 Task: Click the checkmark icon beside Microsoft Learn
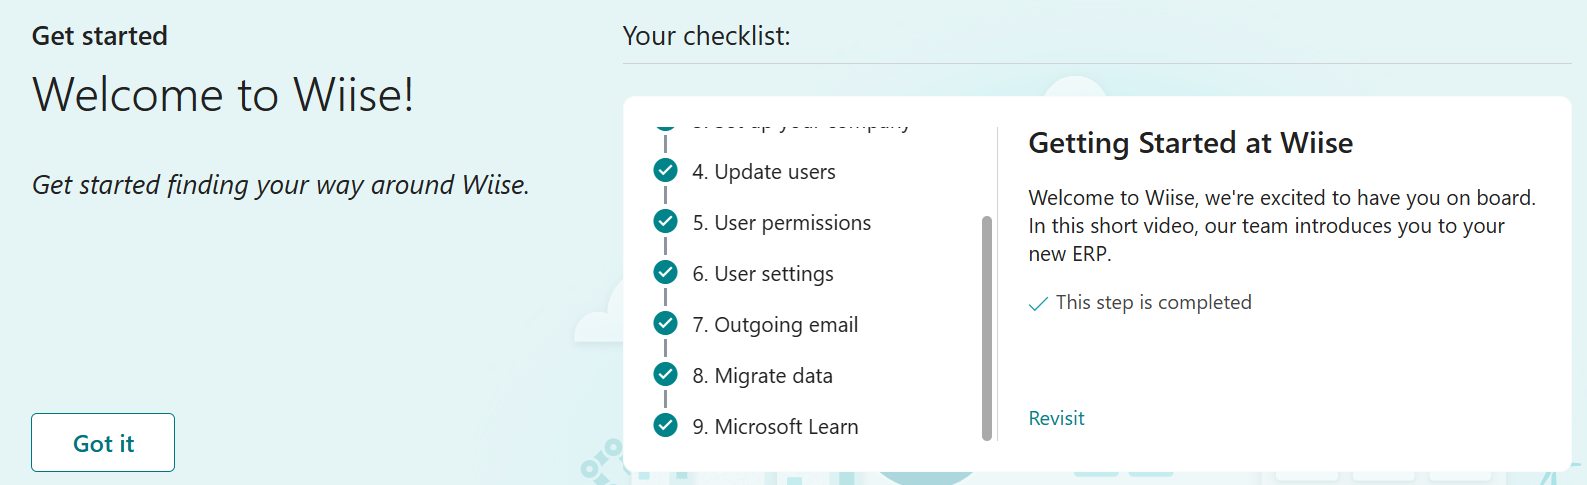665,426
